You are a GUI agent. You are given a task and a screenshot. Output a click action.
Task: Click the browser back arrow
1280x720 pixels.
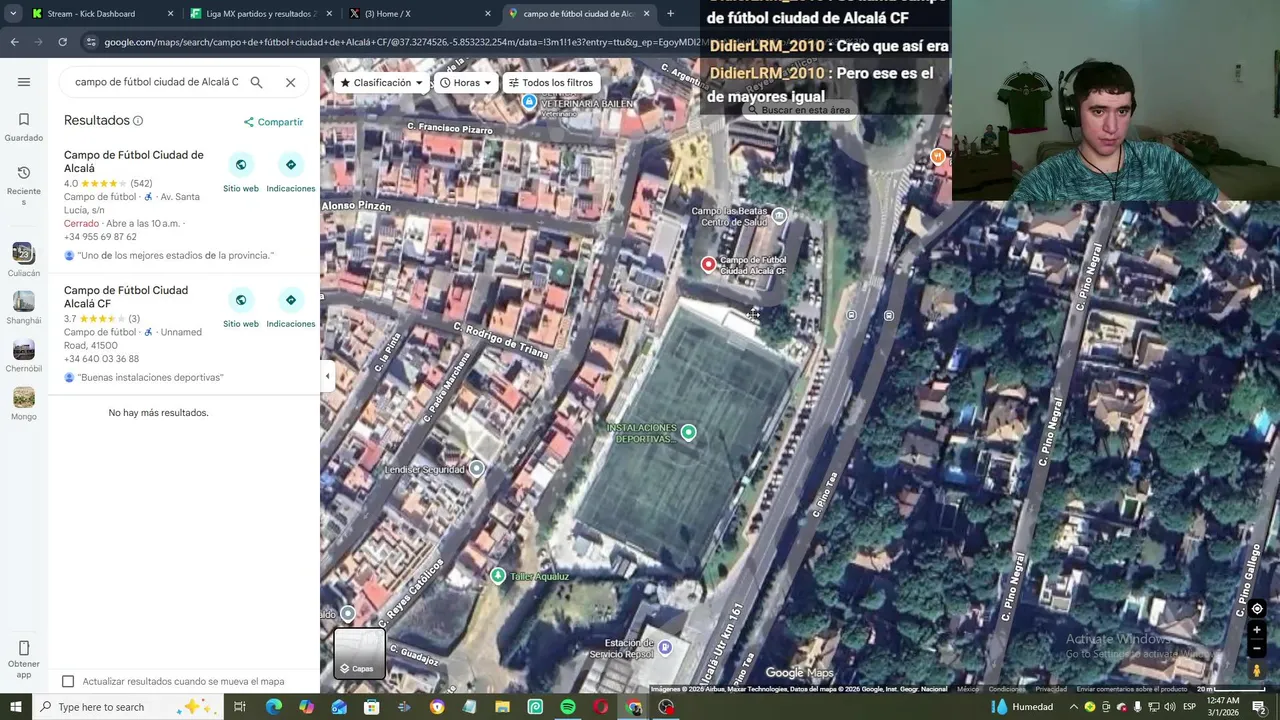[x=14, y=42]
